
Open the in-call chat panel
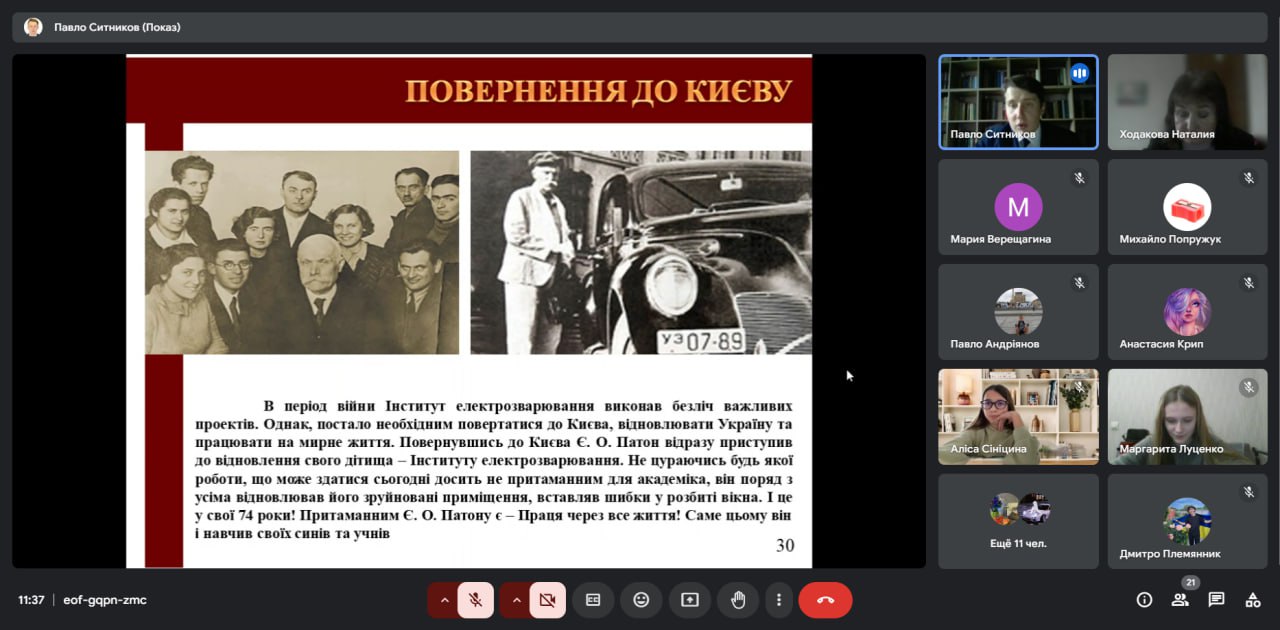1216,600
